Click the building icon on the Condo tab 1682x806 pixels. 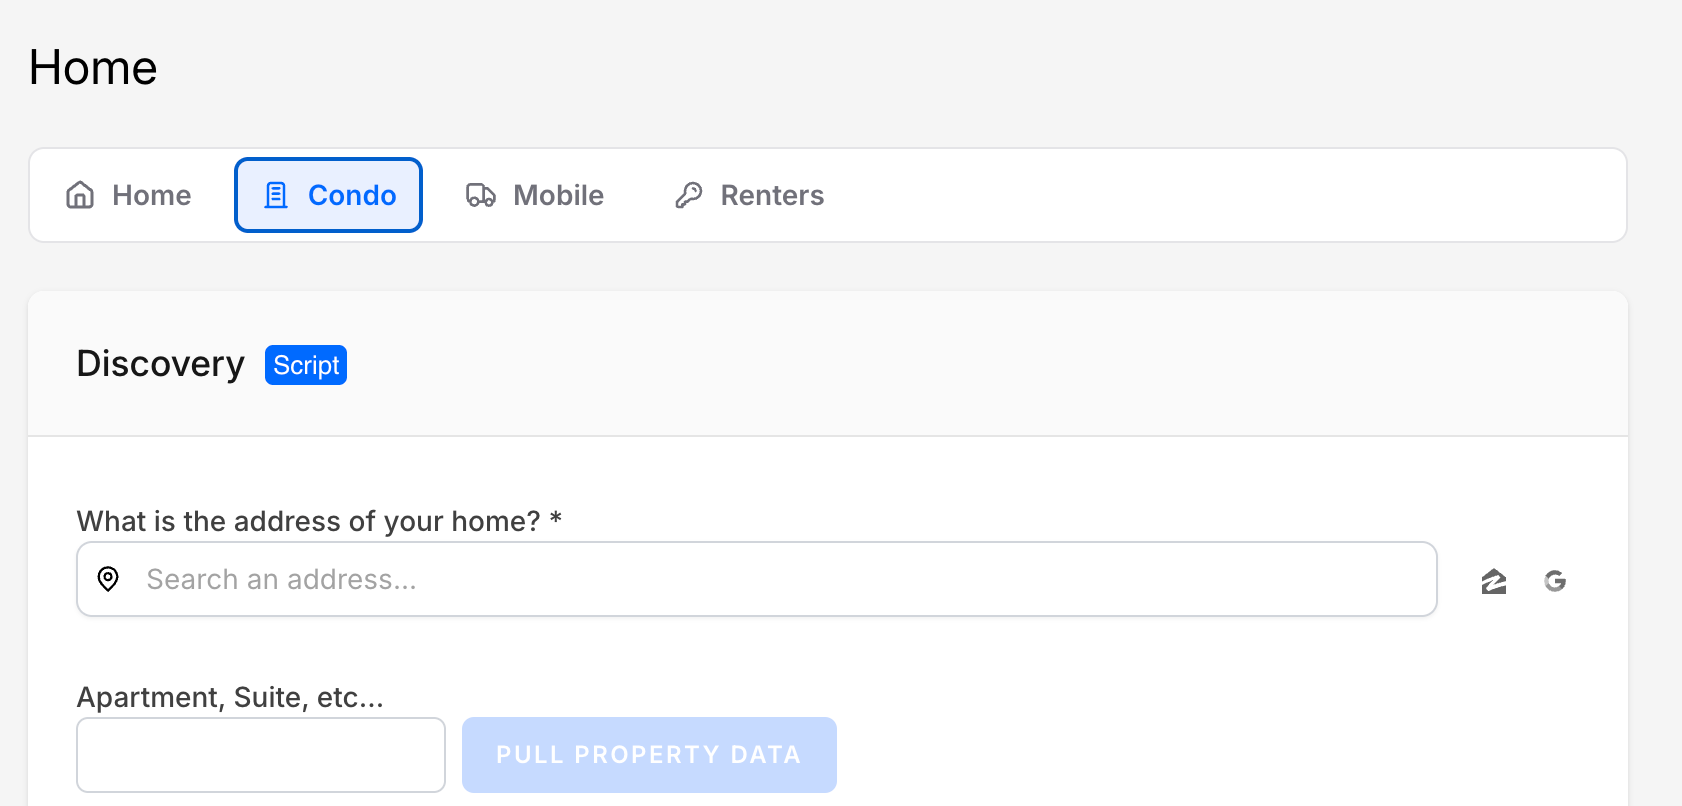[276, 195]
